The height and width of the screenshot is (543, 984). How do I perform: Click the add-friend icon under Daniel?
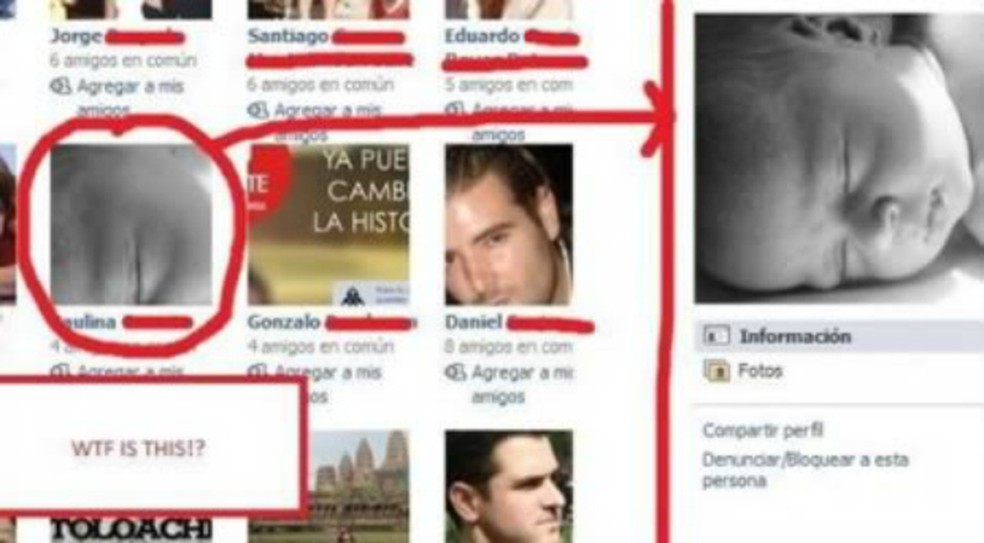pyautogui.click(x=455, y=372)
